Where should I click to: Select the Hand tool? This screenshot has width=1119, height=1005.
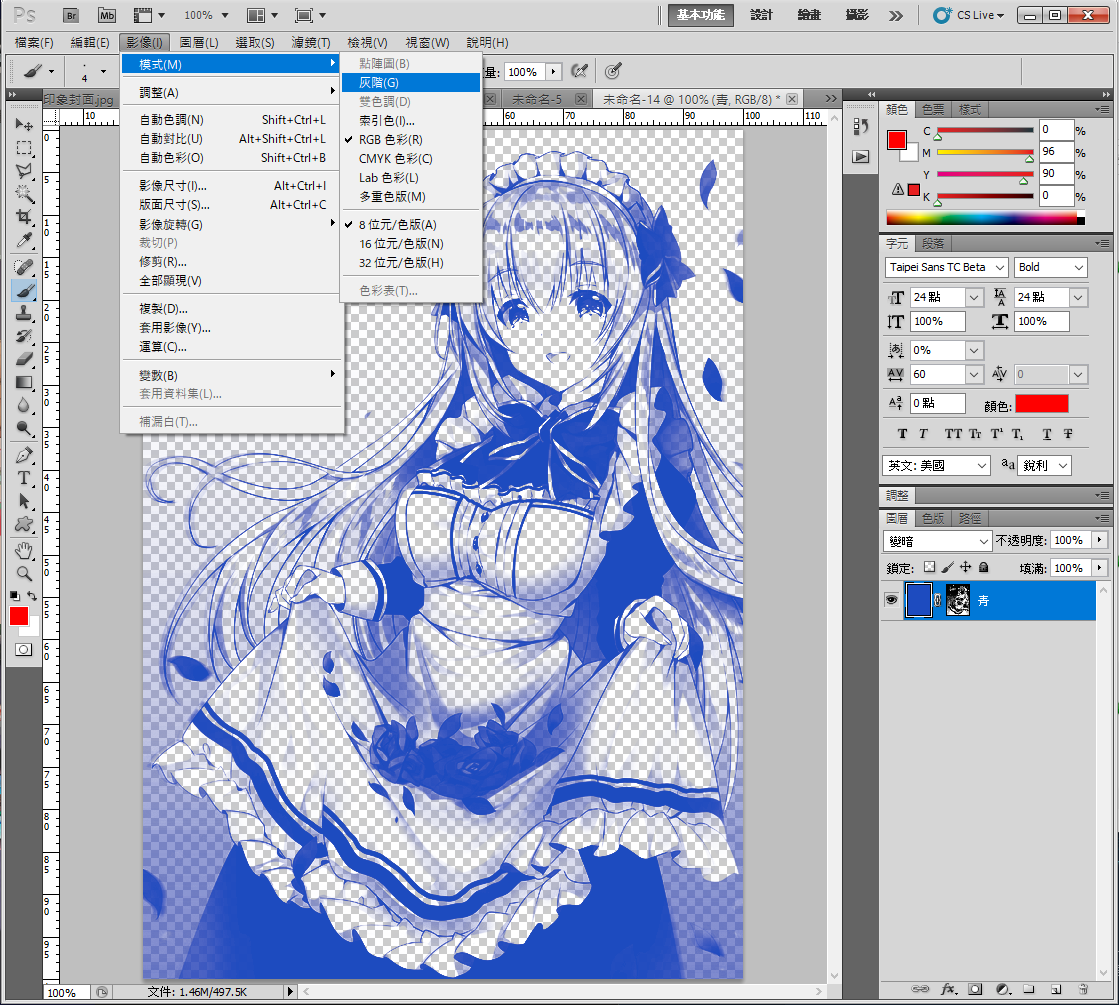pyautogui.click(x=24, y=550)
